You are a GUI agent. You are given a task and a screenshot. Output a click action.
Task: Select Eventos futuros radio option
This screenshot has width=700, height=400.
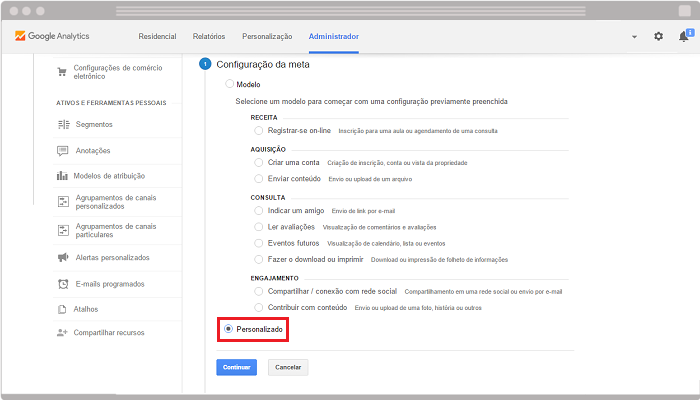pyautogui.click(x=258, y=243)
